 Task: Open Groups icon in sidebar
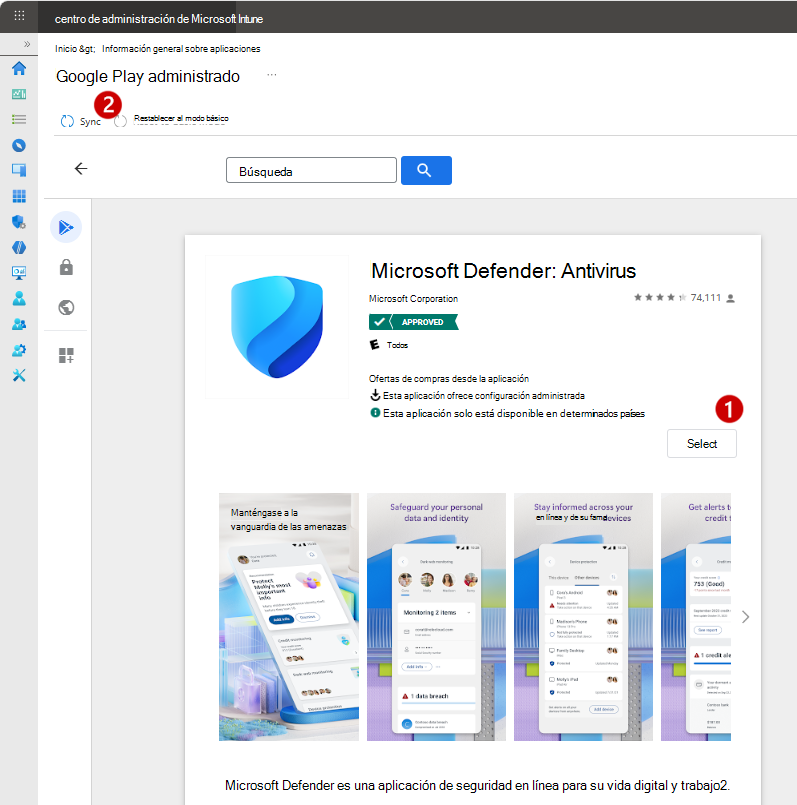(19, 324)
